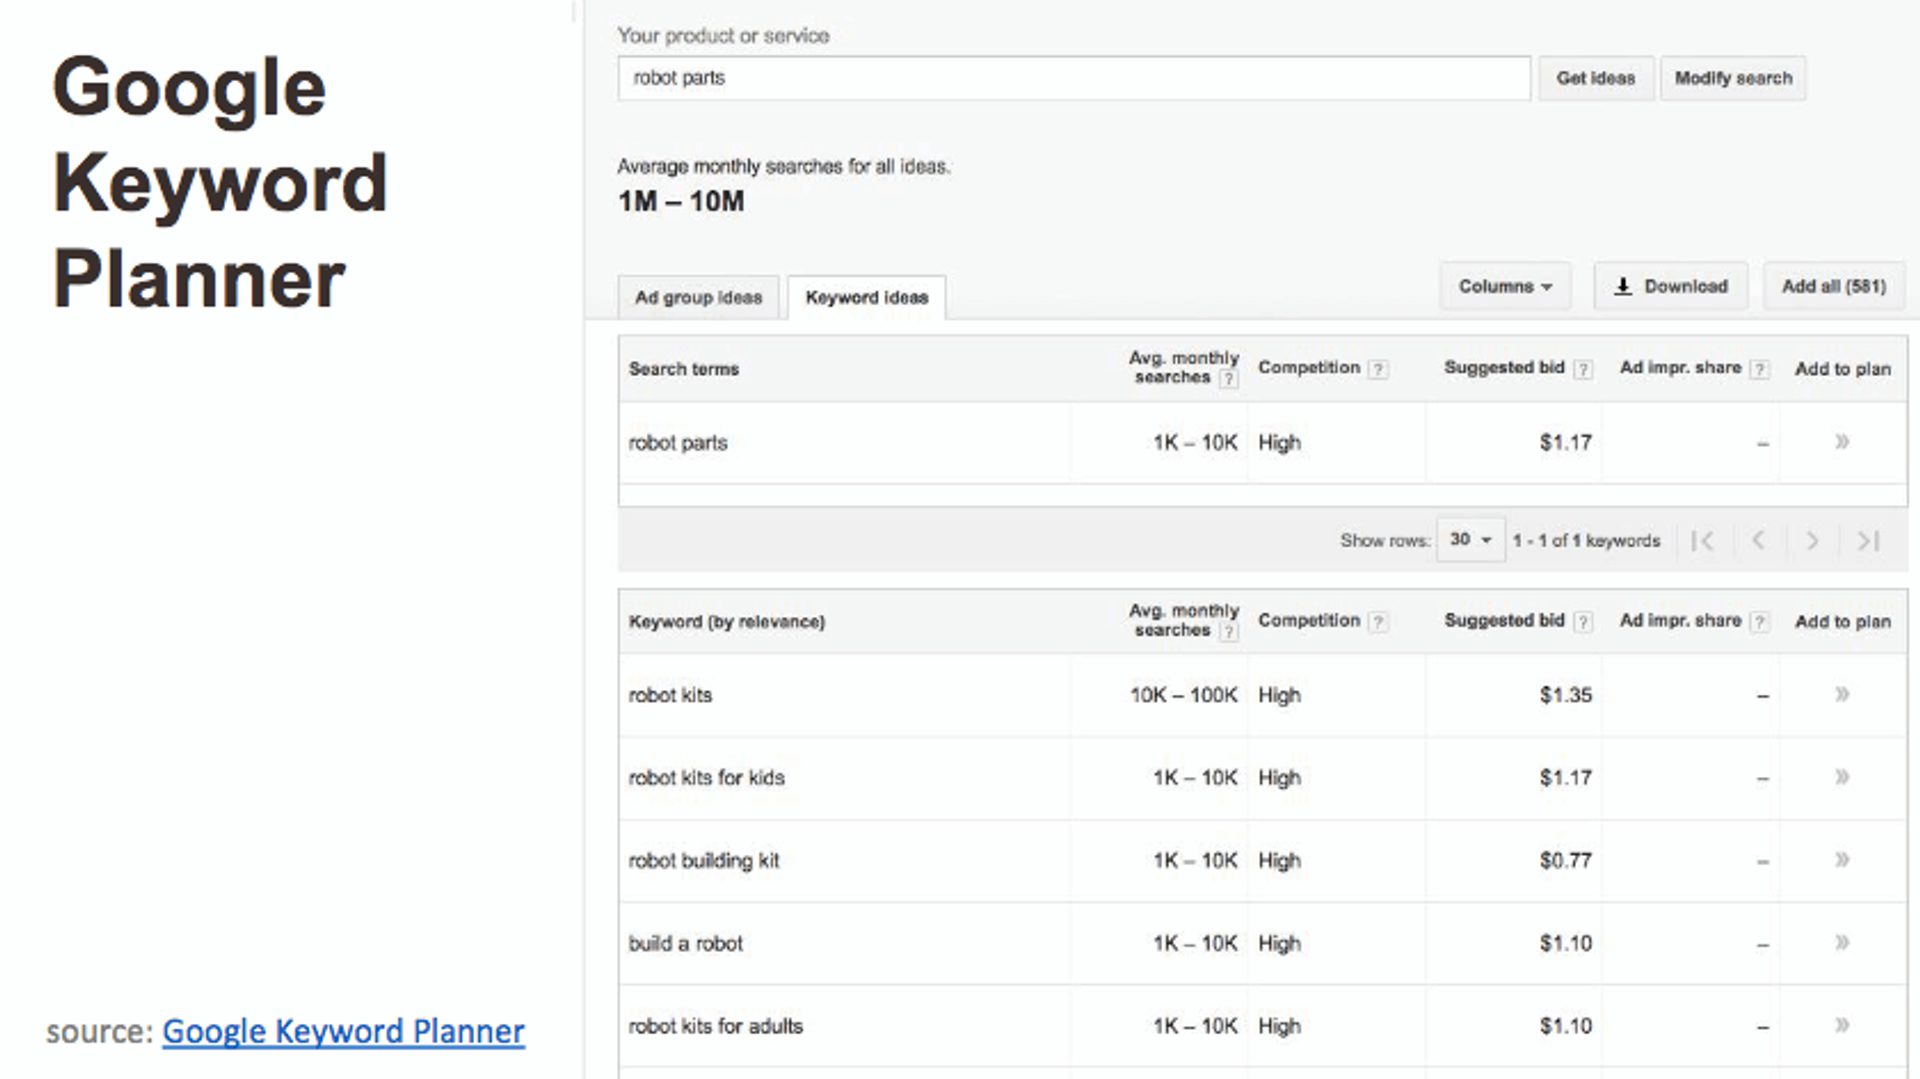This screenshot has height=1079, width=1920.
Task: Jump to the first page of keywords
Action: coord(1704,540)
